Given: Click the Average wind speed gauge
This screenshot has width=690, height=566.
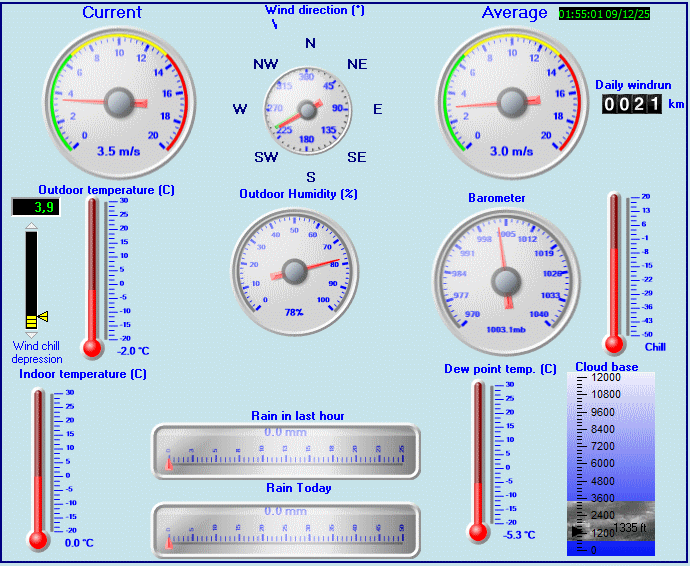Looking at the screenshot, I should click(x=511, y=101).
